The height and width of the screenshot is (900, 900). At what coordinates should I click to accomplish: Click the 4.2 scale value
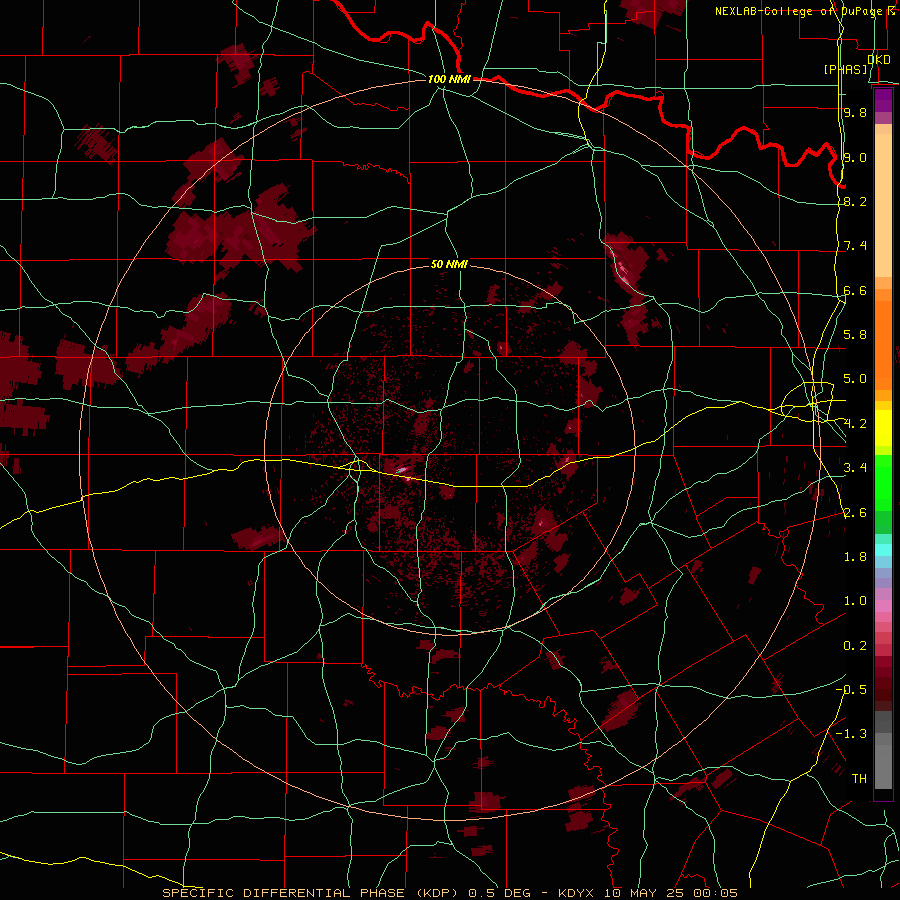(x=855, y=424)
